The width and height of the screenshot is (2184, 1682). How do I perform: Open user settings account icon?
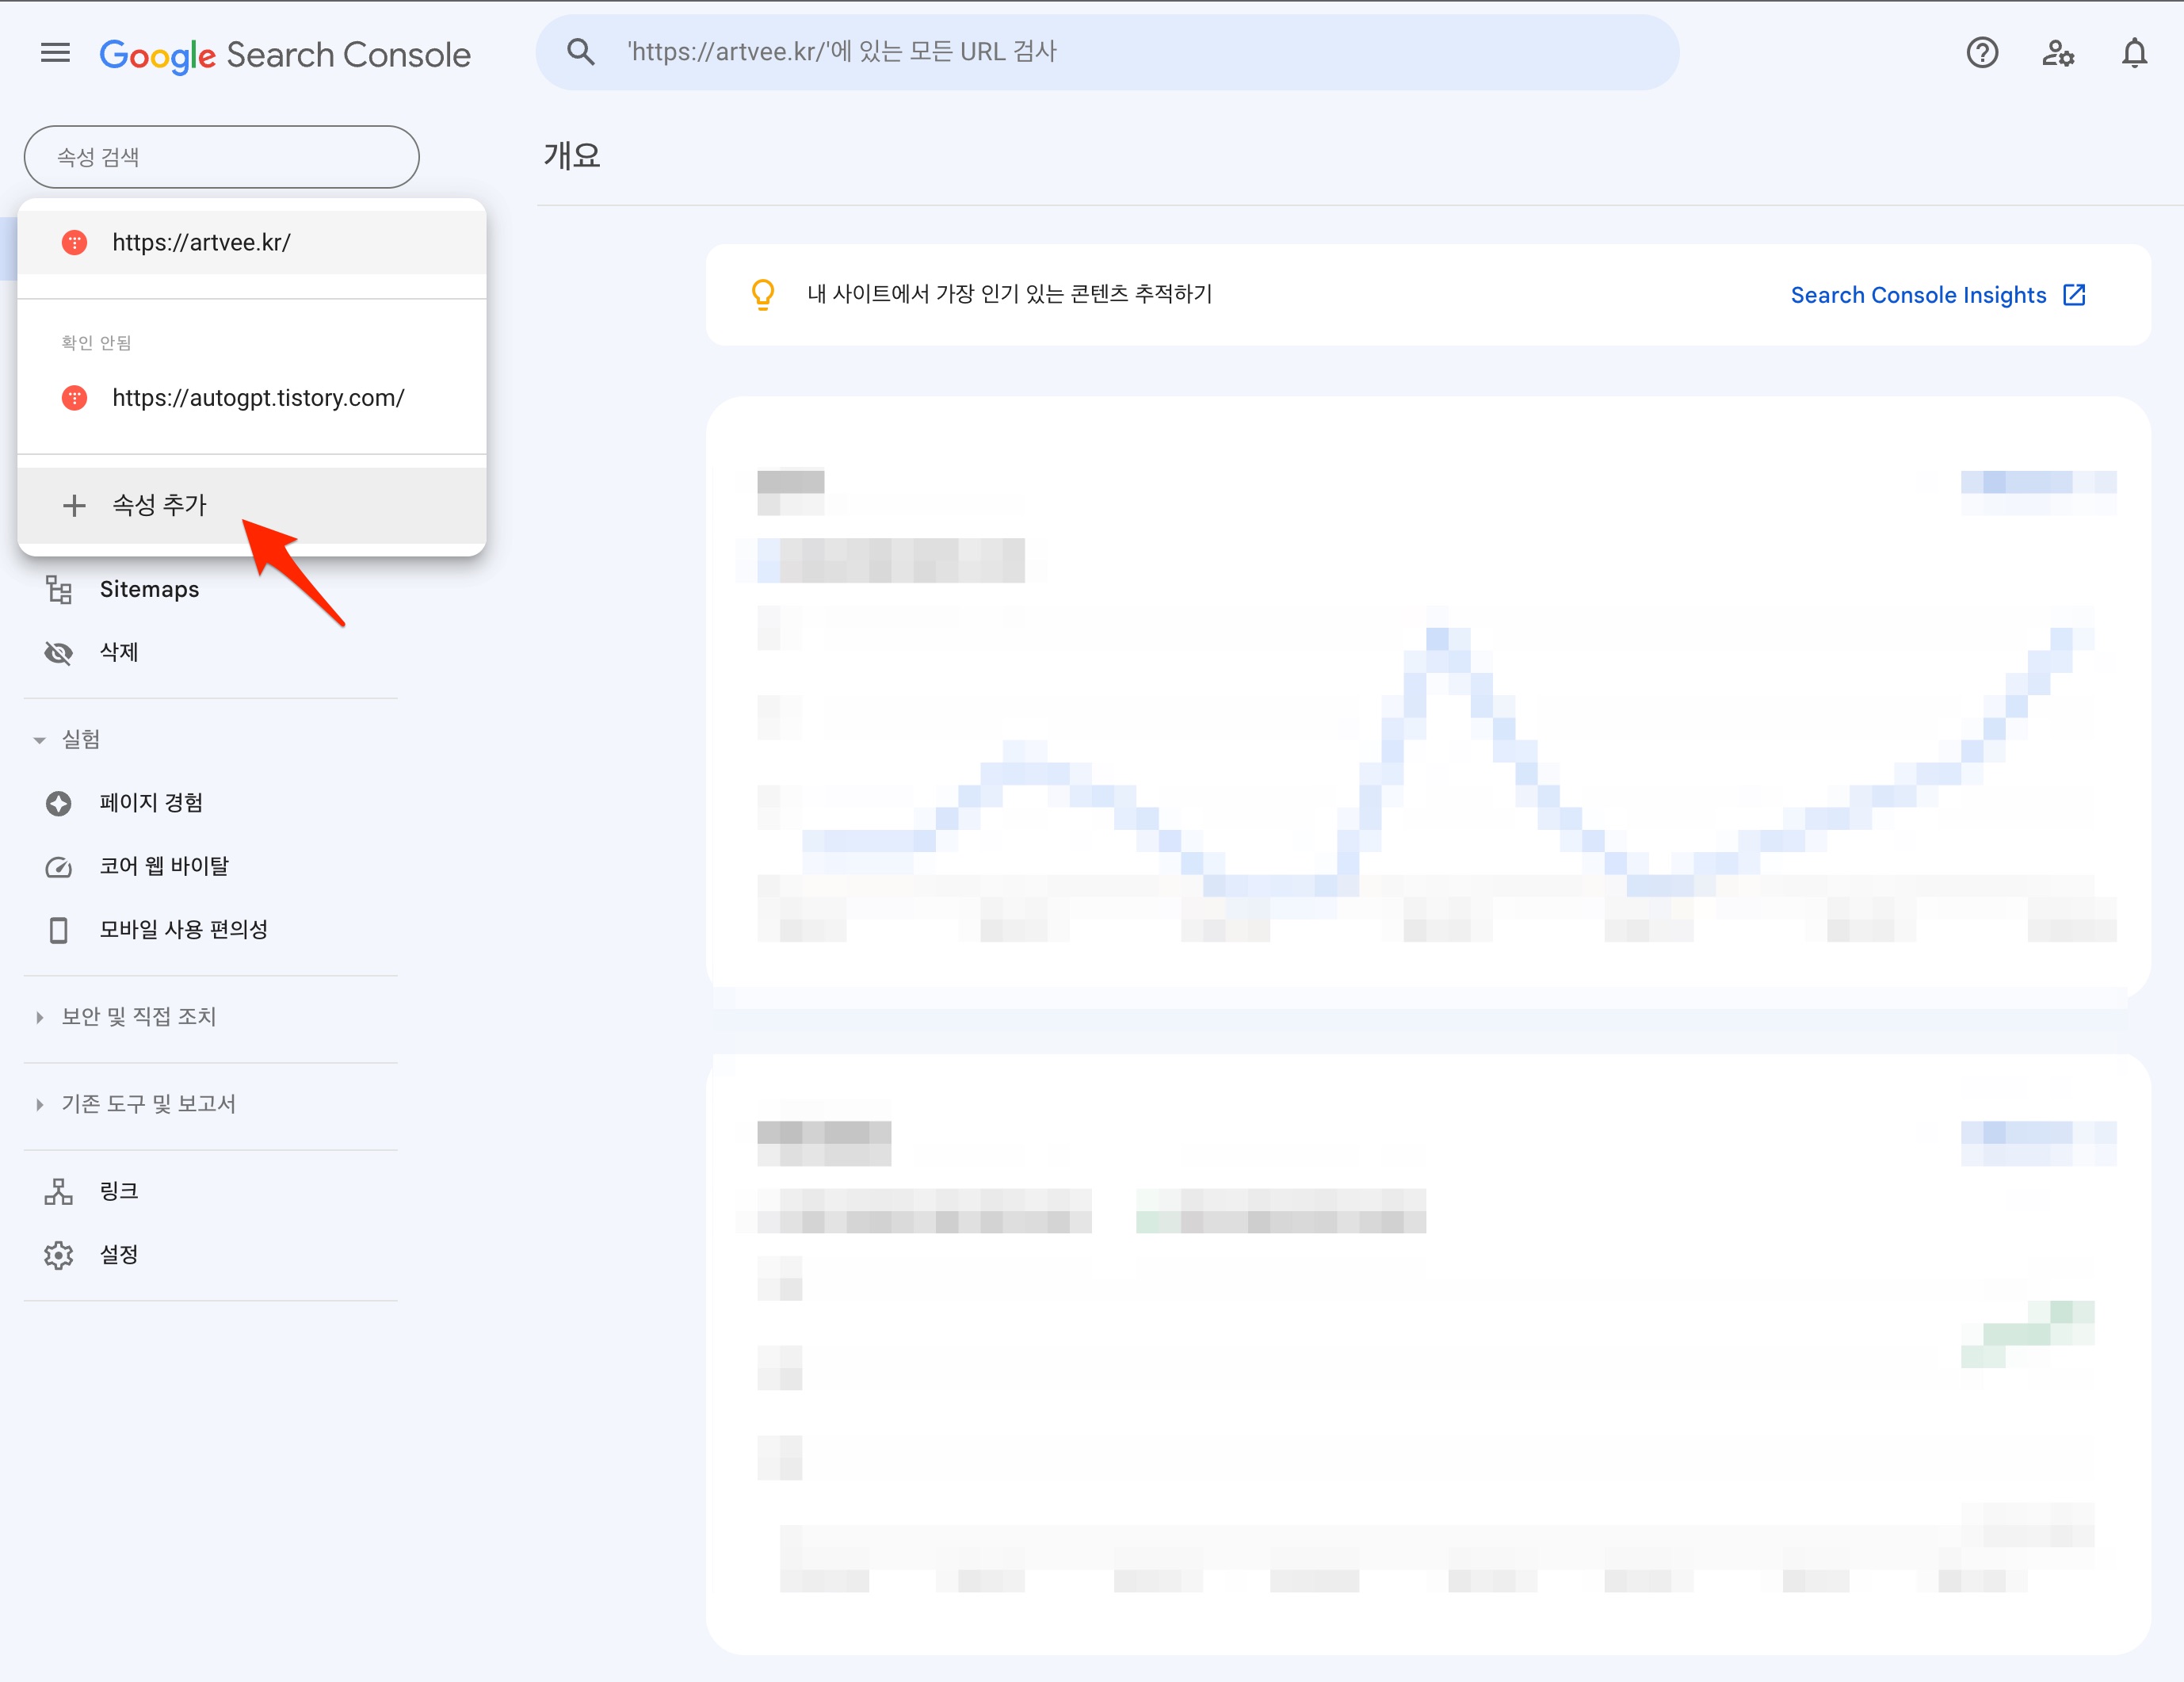[2057, 53]
